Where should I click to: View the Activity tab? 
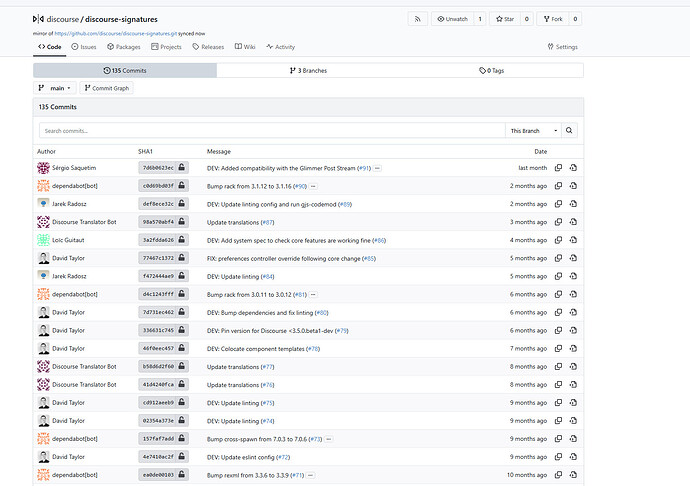tap(280, 47)
